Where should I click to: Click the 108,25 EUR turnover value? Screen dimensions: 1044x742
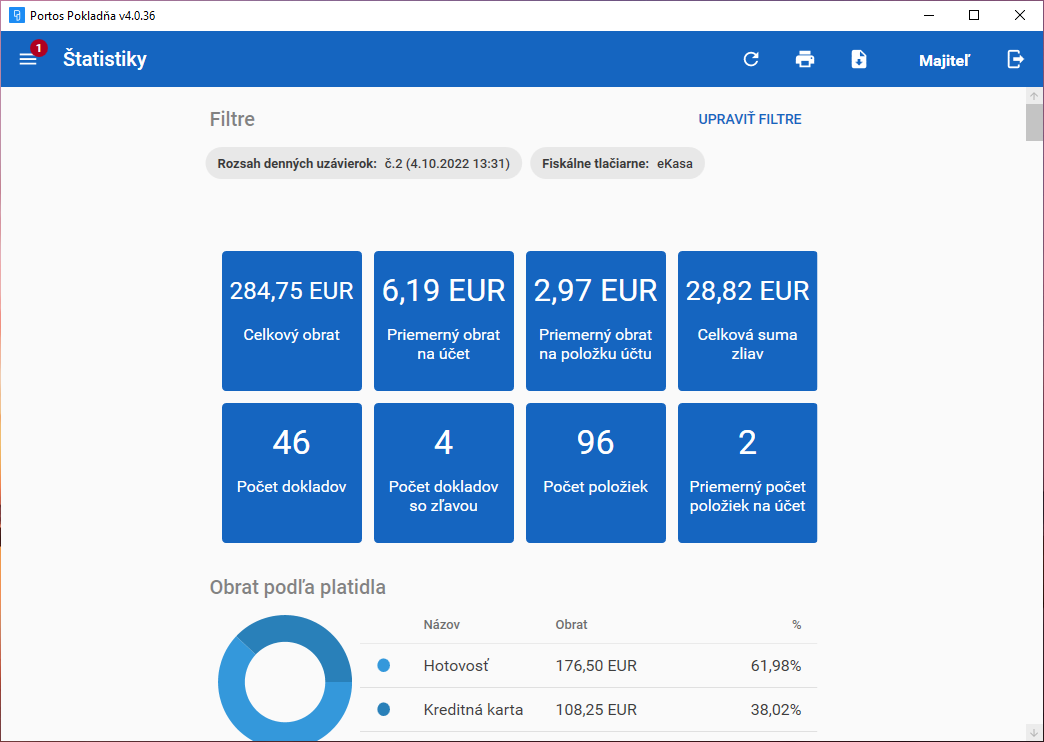[x=596, y=710]
